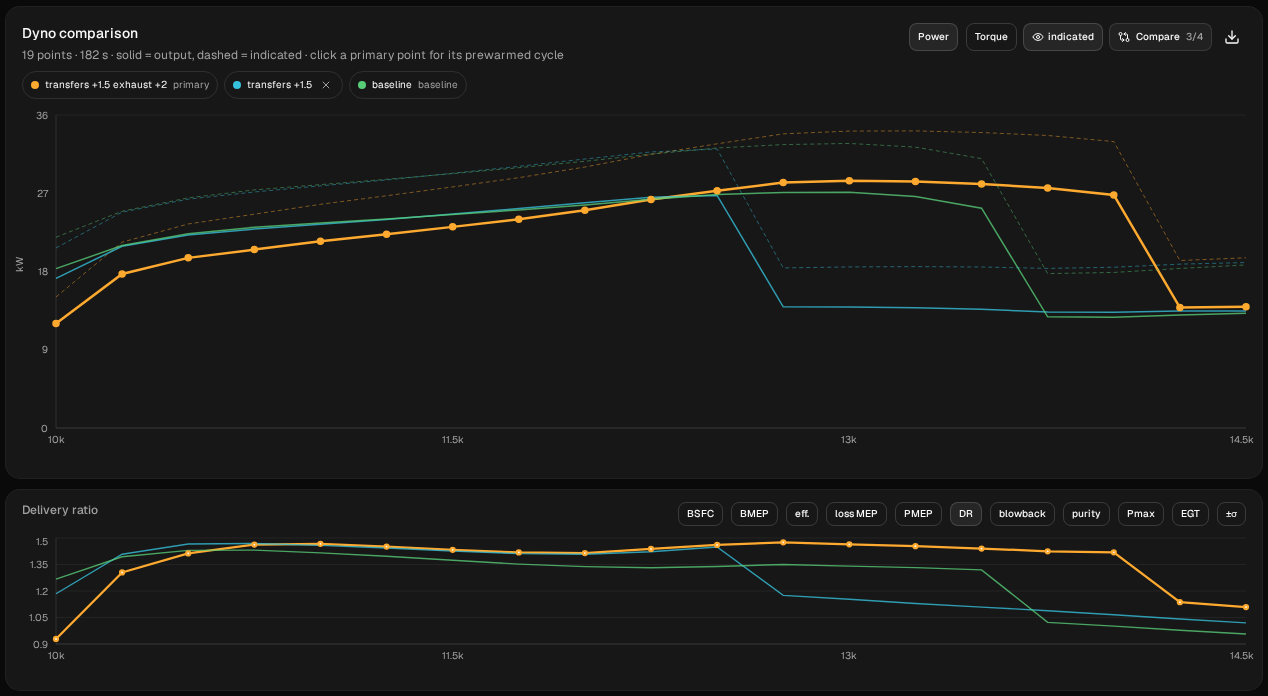The height and width of the screenshot is (696, 1268).
Task: Click the blue transfers +1.5 color dot
Action: coord(238,85)
